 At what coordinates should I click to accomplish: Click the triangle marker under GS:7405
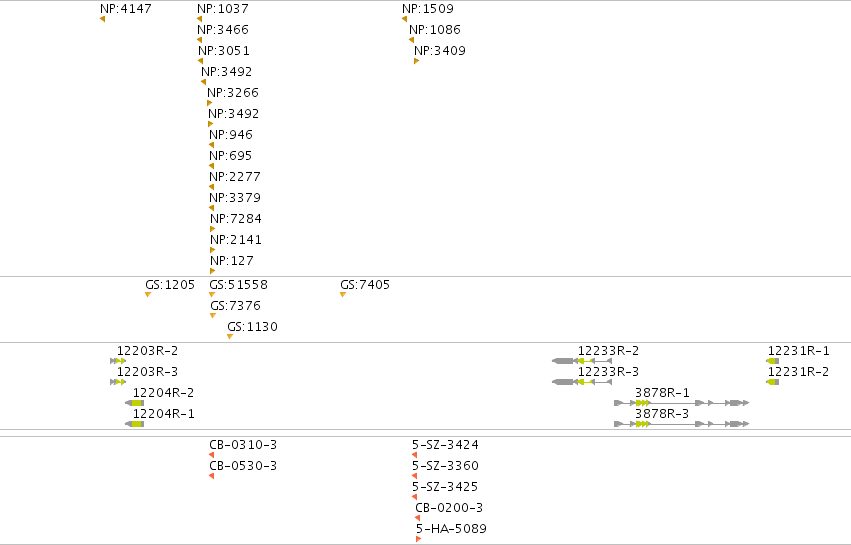coord(342,295)
